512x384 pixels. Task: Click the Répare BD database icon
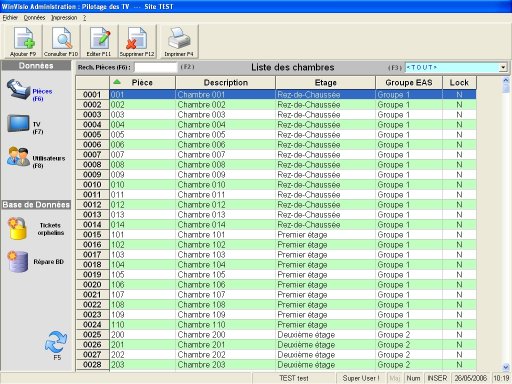(18, 261)
